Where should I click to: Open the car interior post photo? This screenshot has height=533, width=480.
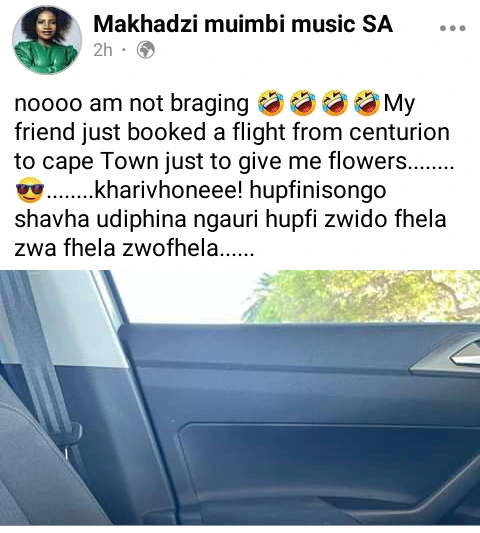click(240, 398)
